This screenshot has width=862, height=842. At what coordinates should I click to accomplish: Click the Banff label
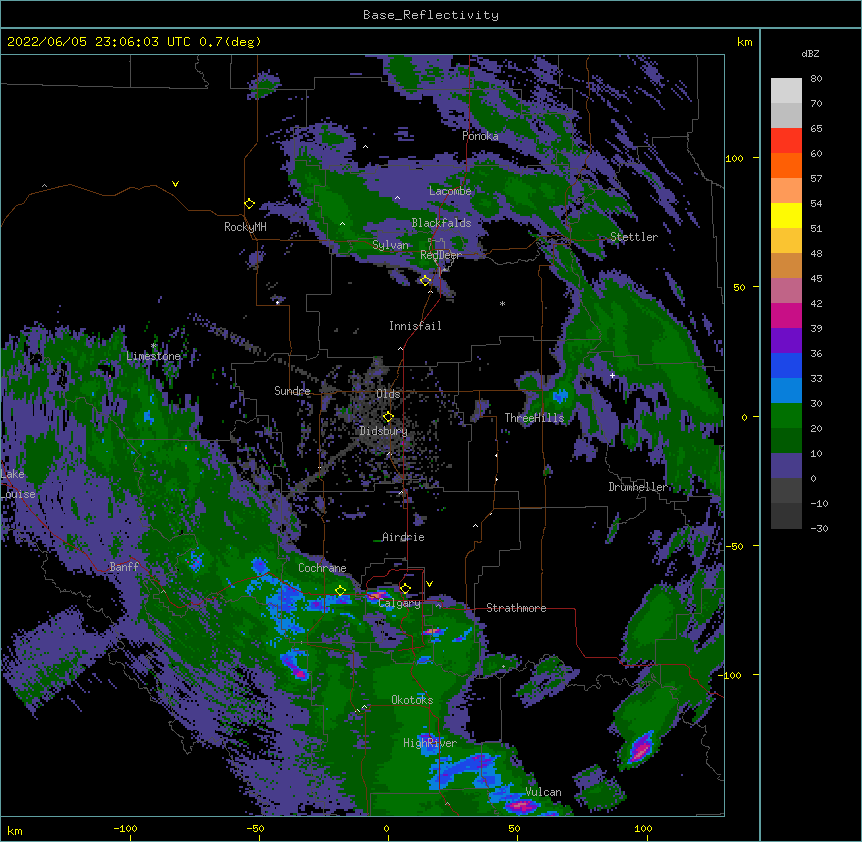pos(124,567)
